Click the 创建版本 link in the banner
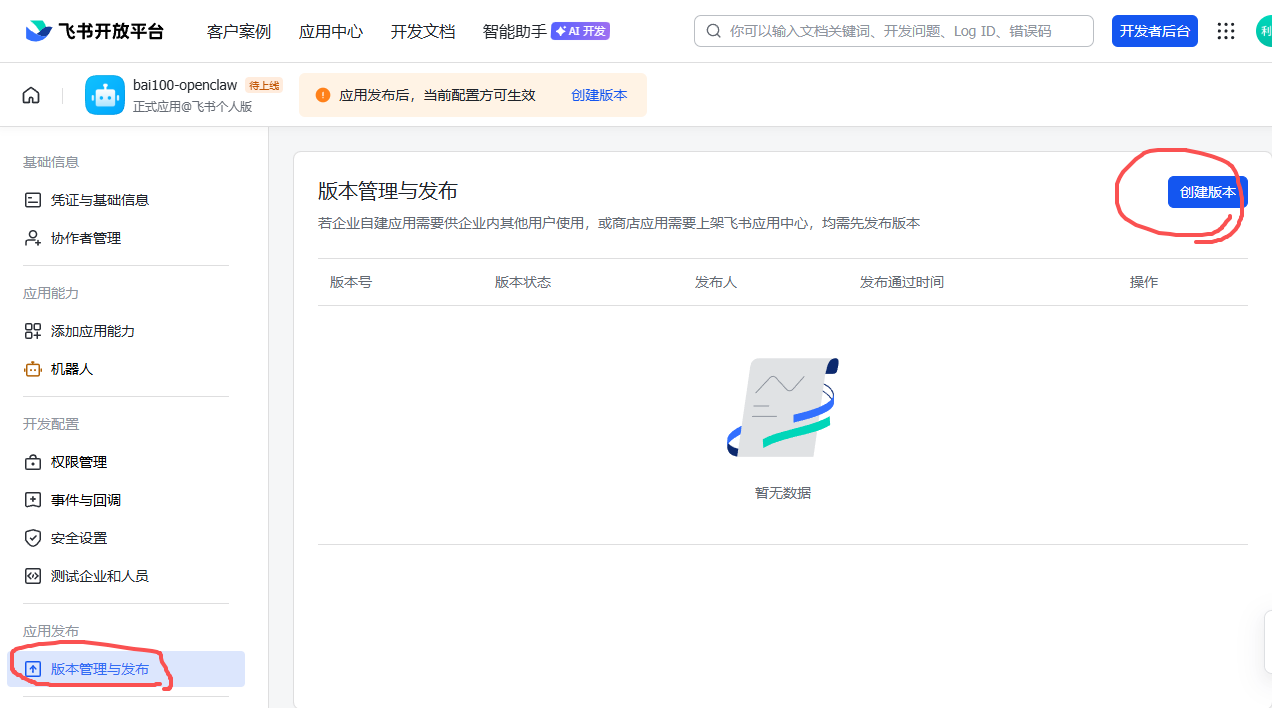The width and height of the screenshot is (1272, 708). tap(599, 95)
